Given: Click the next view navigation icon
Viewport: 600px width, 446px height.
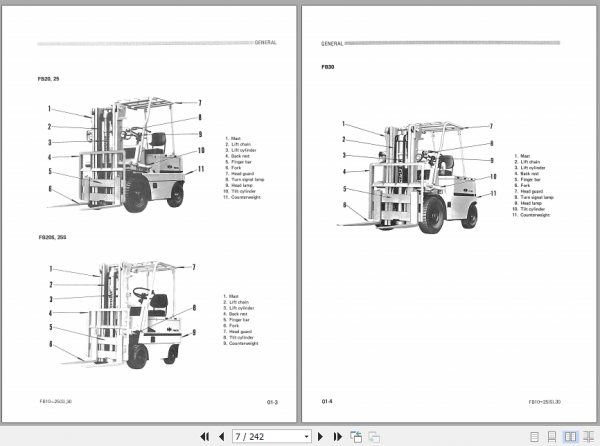Looking at the screenshot, I should pos(374,436).
